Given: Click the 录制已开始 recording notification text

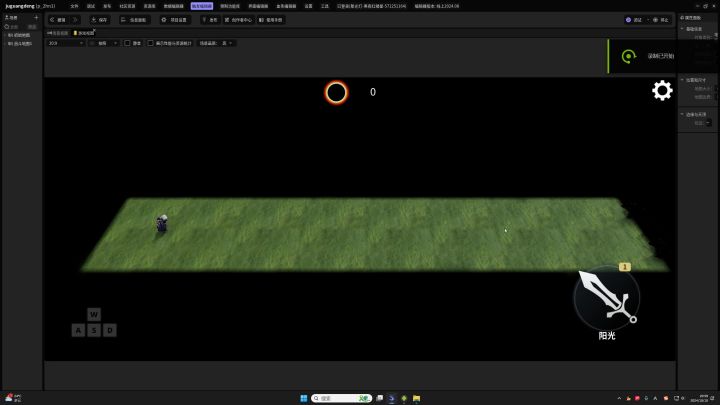Looking at the screenshot, I should coord(660,56).
